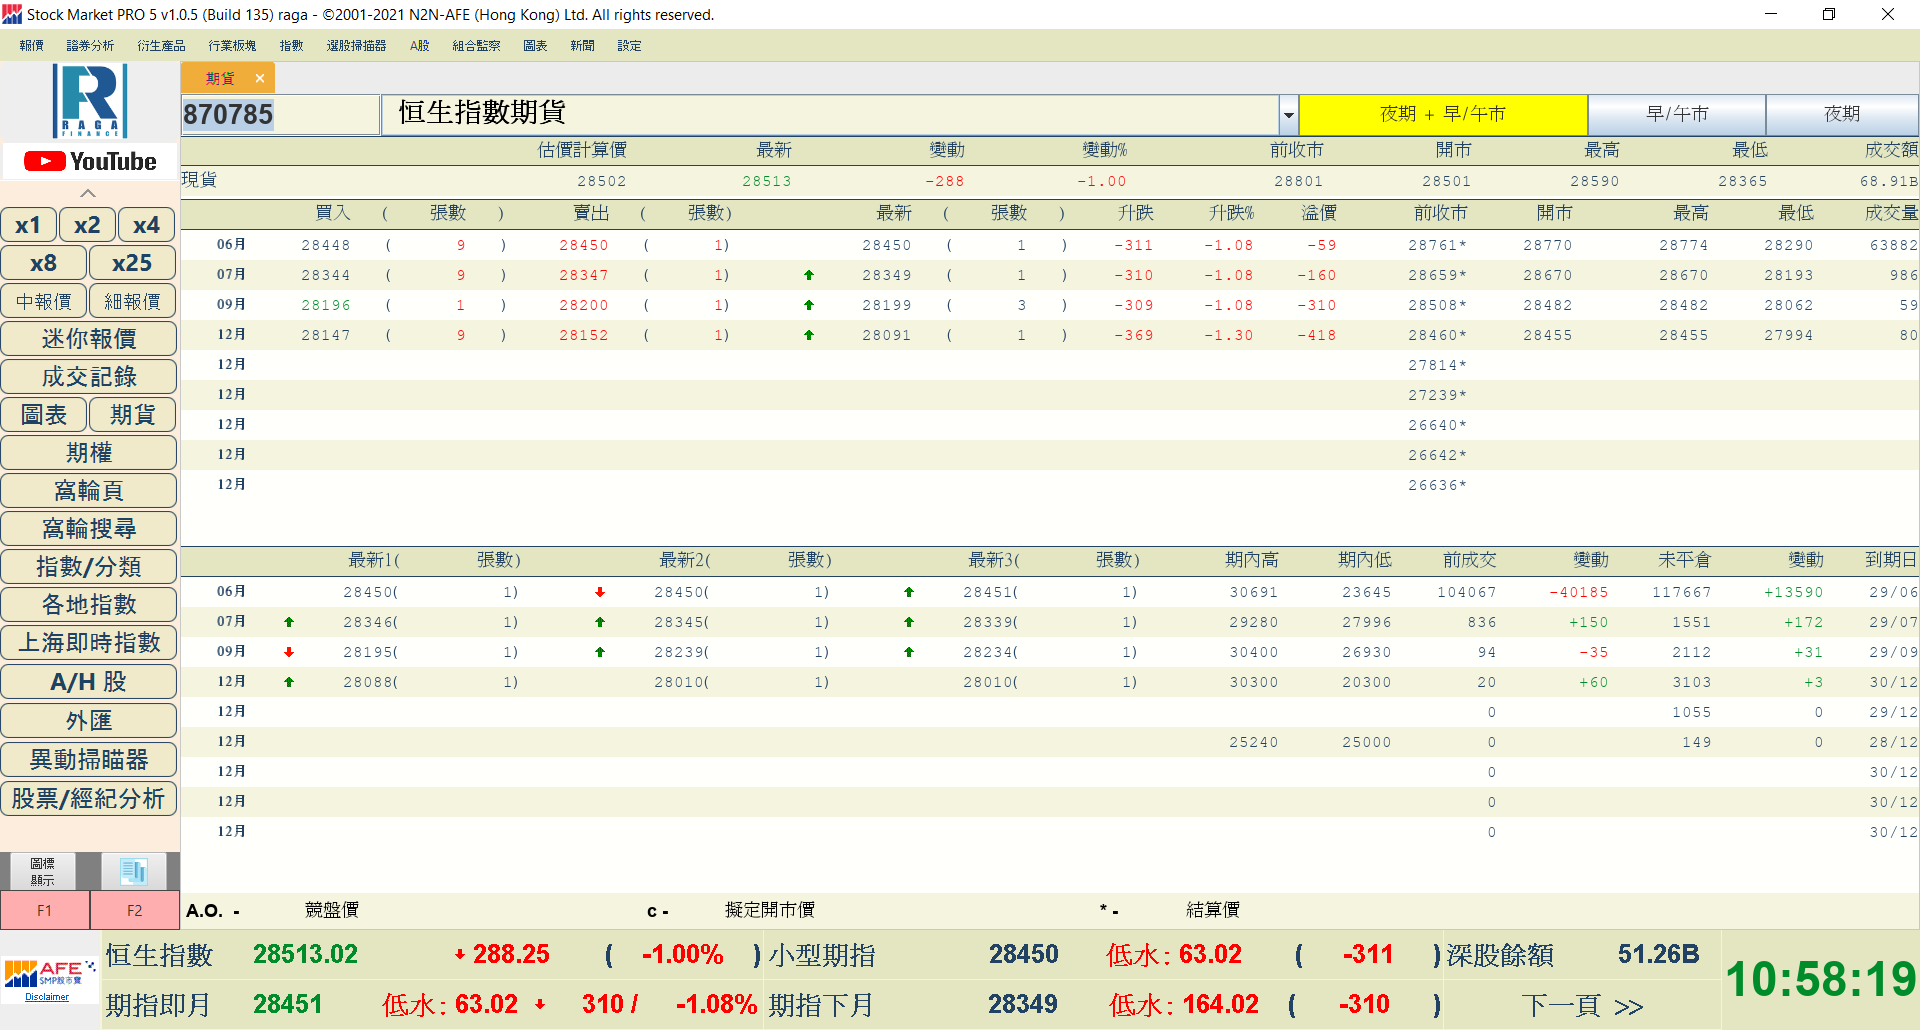This screenshot has width=1920, height=1030.
Task: Toggle the 圖標顯示 icon display button
Action: coord(43,871)
